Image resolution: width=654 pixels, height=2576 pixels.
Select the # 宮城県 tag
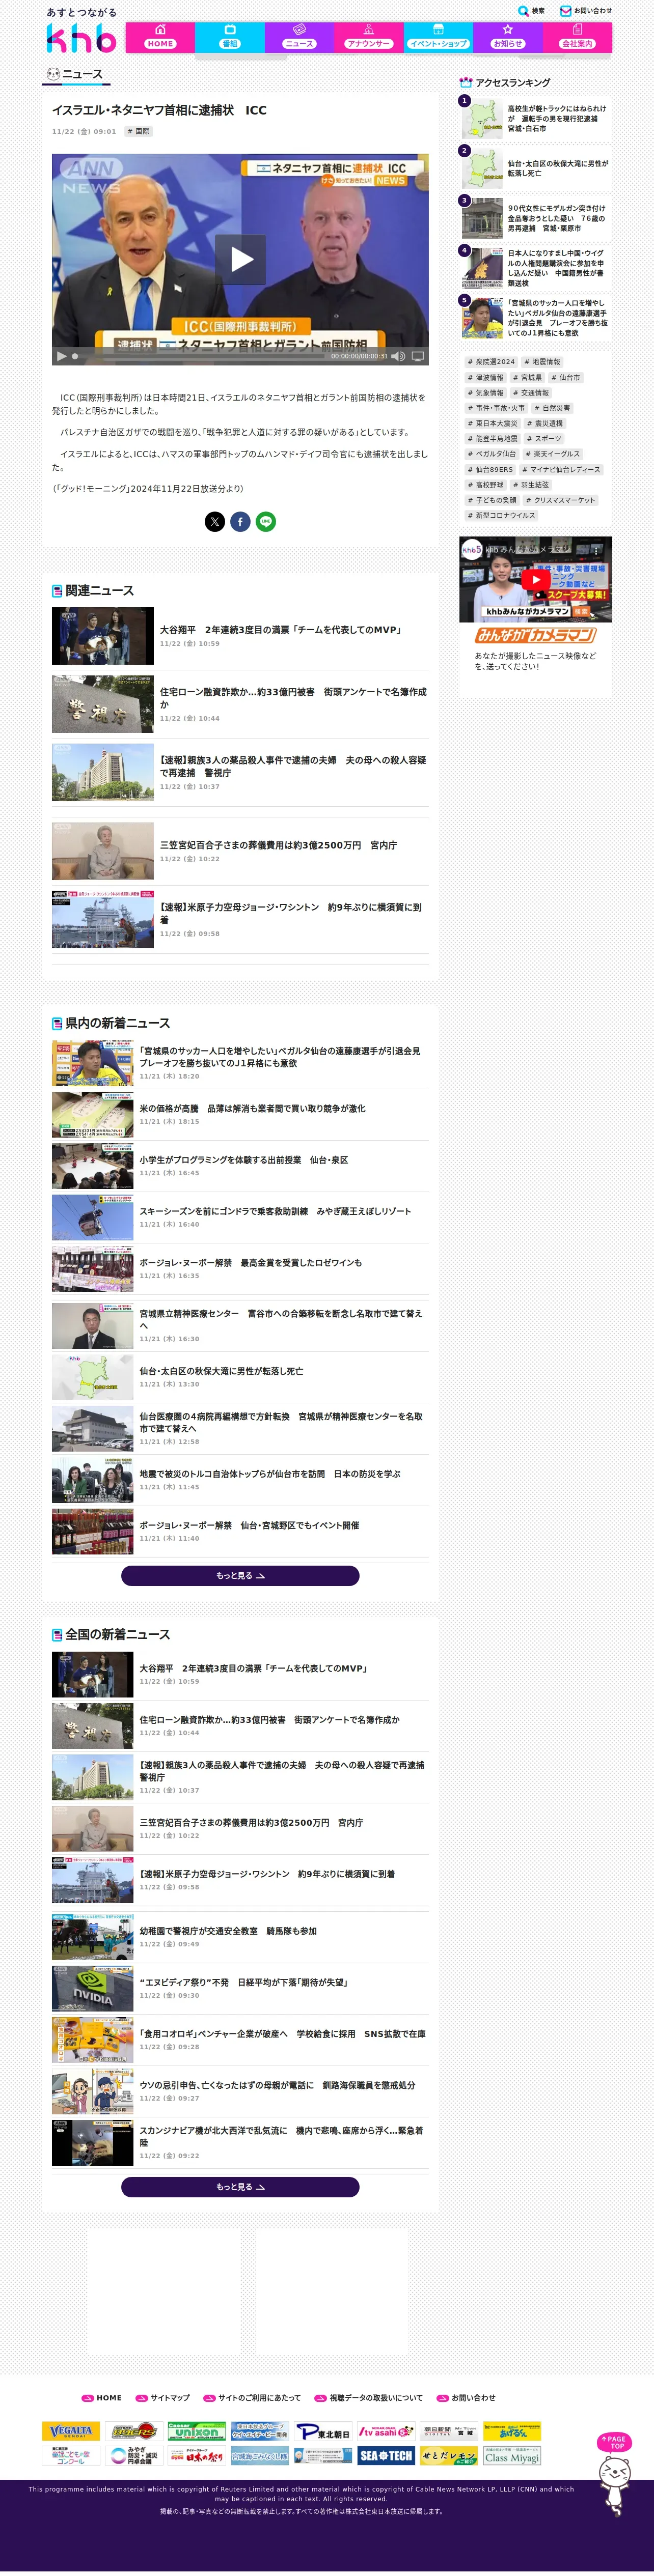527,378
